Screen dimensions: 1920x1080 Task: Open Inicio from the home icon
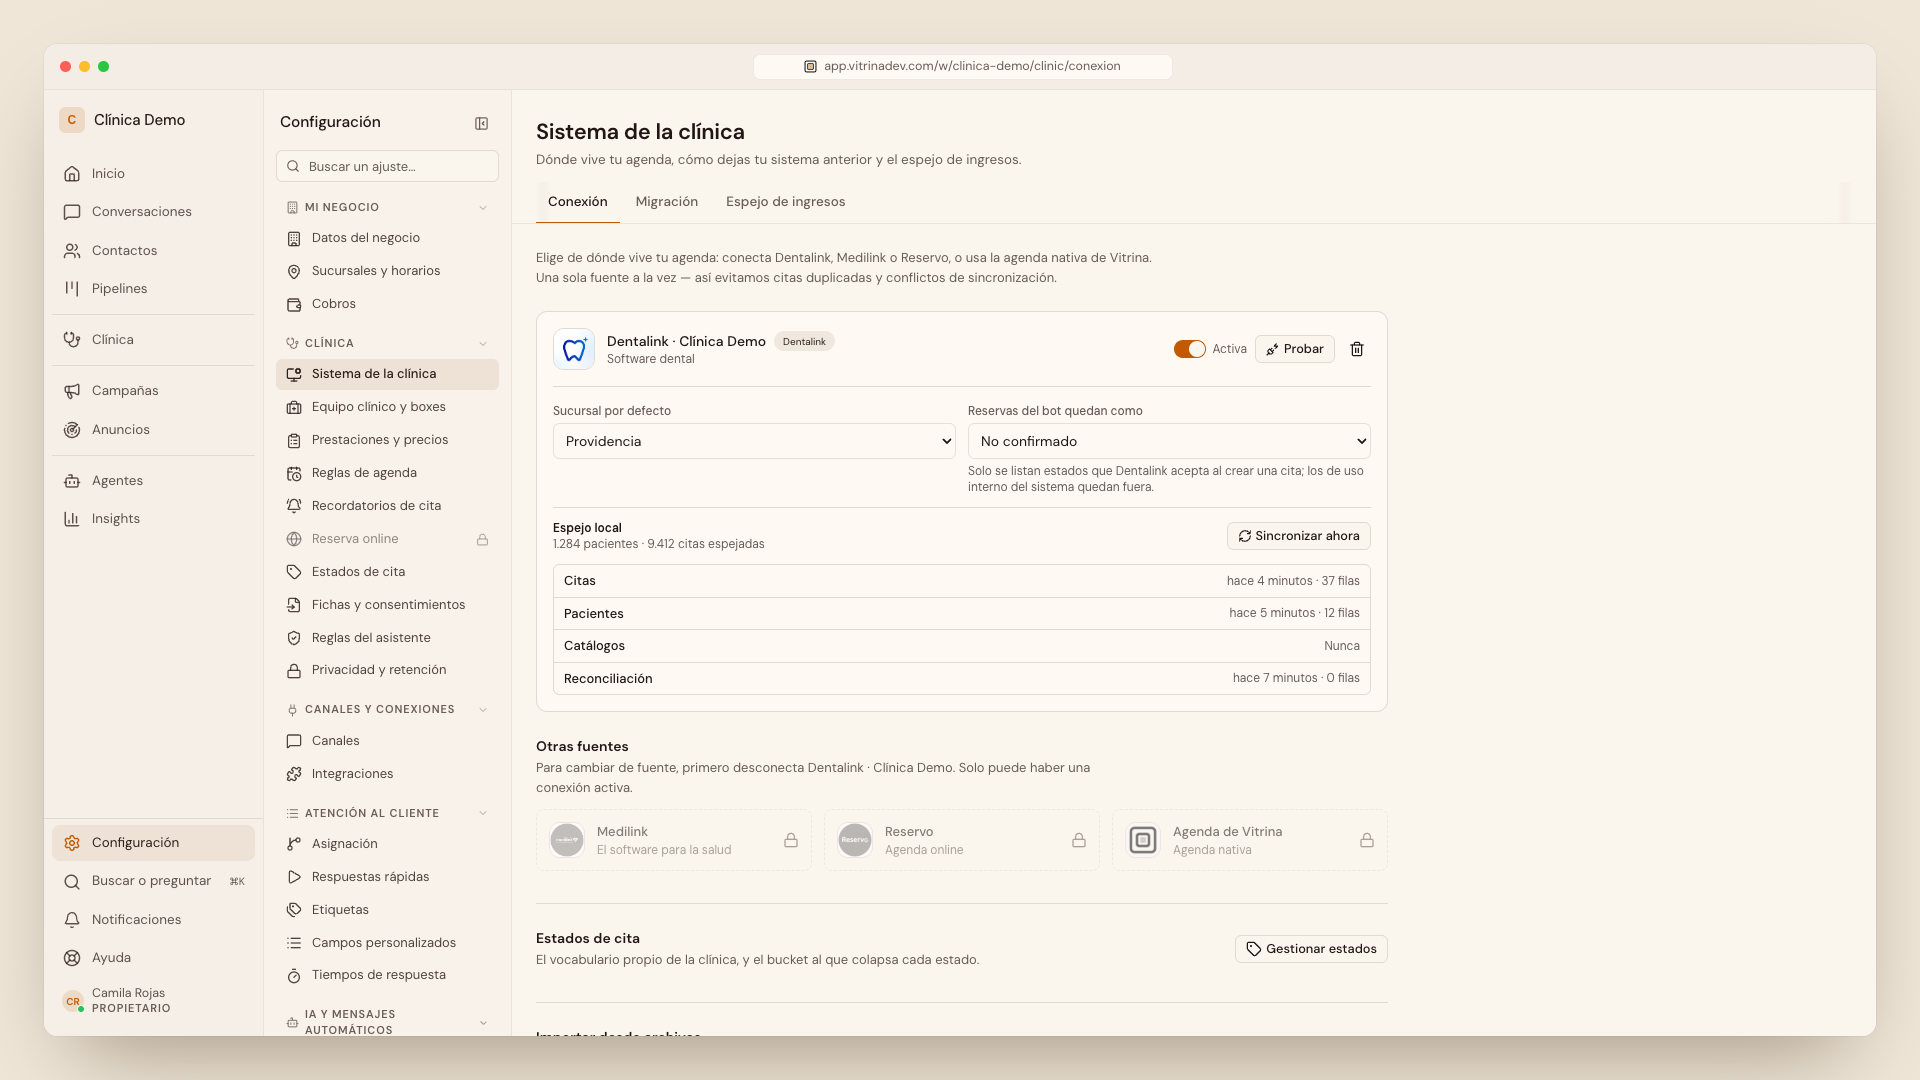153,174
